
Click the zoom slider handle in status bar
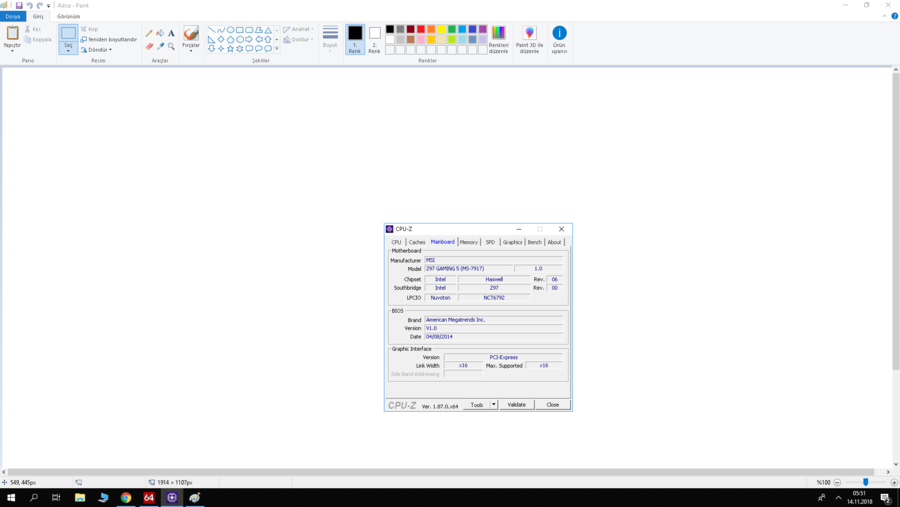(x=866, y=482)
